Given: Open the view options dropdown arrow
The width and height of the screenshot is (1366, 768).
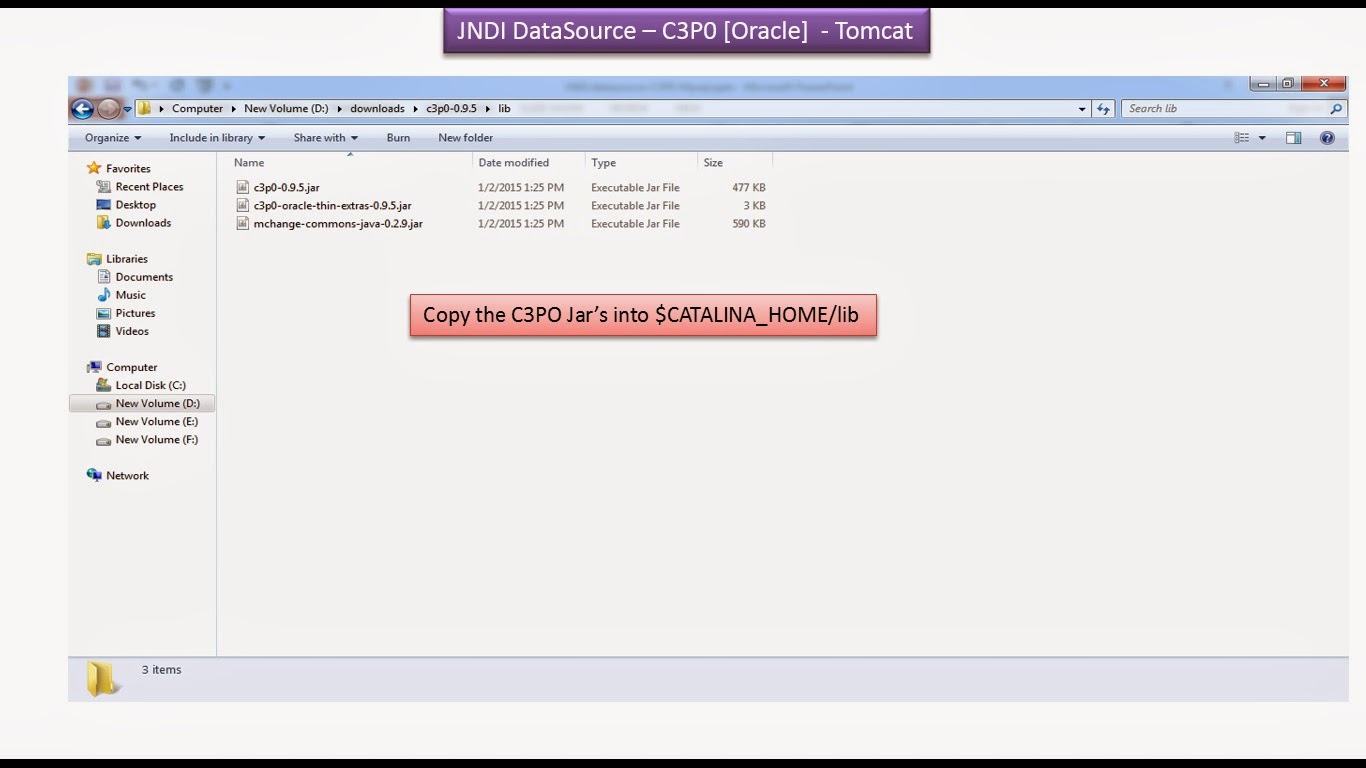Looking at the screenshot, I should (x=1262, y=138).
